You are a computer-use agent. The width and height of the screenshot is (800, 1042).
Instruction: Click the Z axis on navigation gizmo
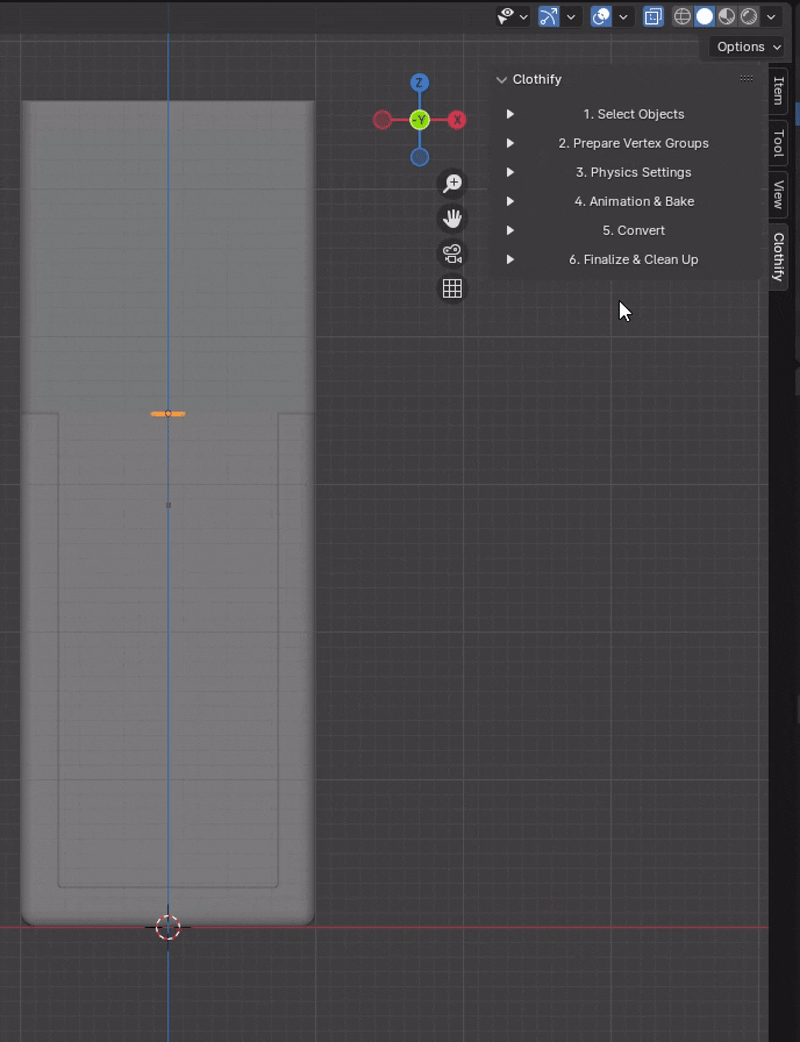click(419, 83)
